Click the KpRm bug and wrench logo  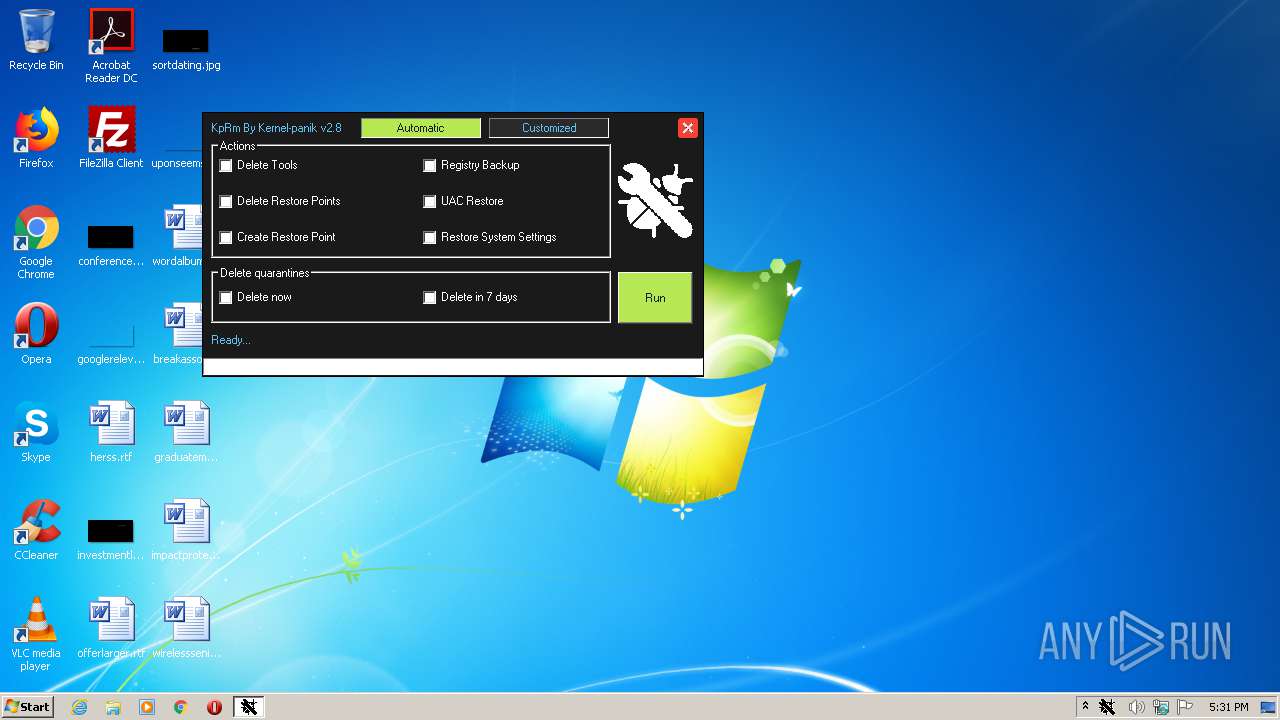tap(655, 200)
